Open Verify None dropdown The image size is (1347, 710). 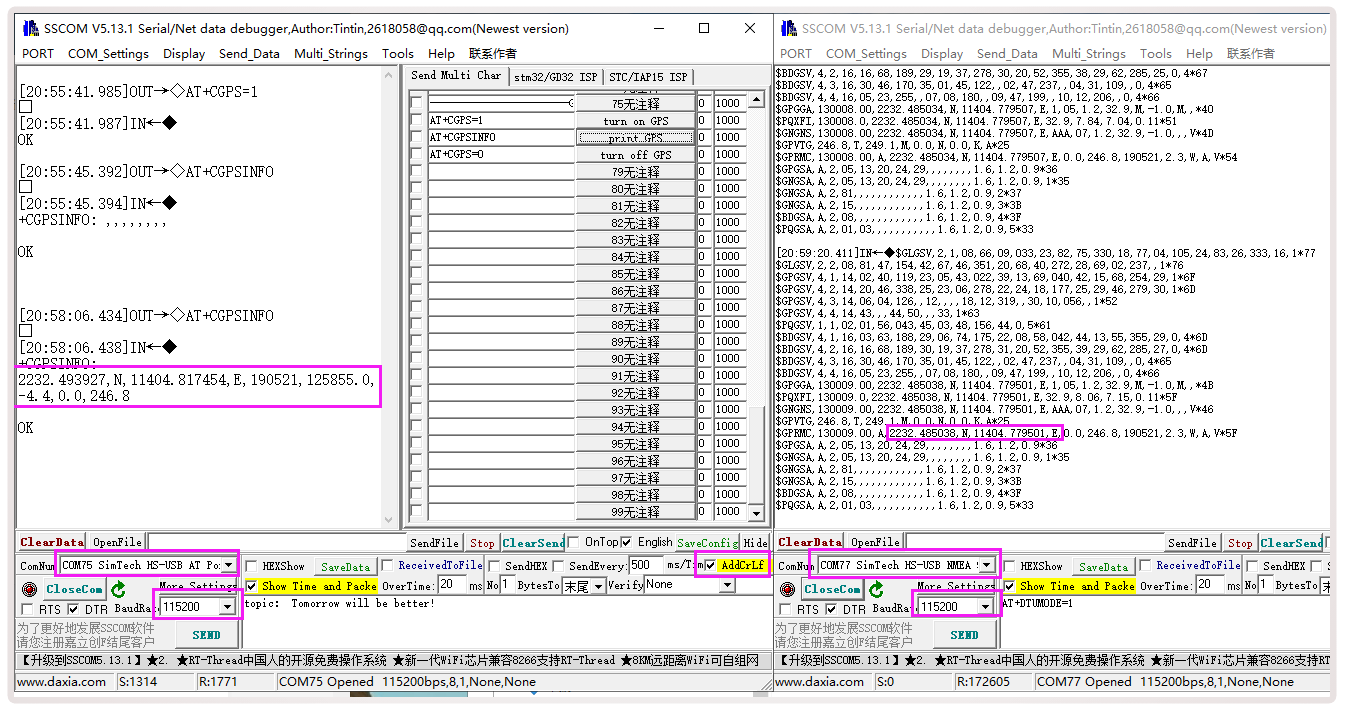point(727,585)
